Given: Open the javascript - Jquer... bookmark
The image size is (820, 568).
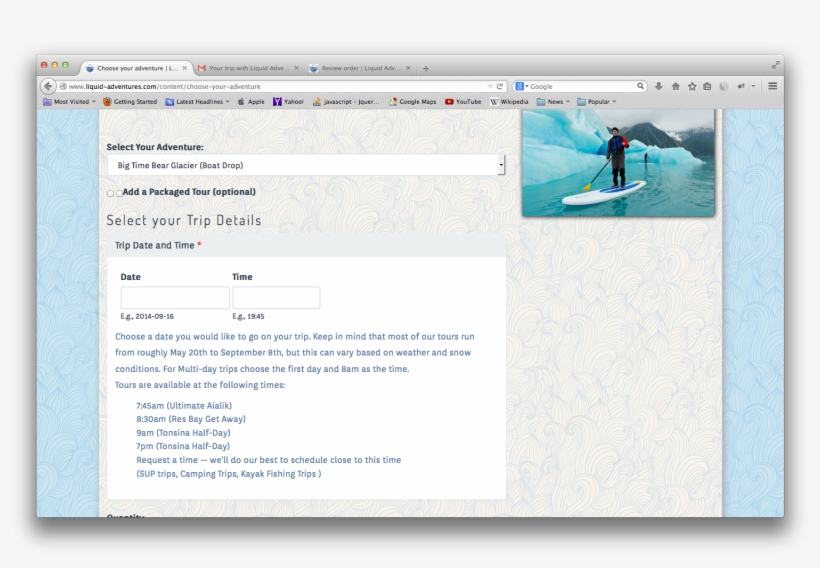Looking at the screenshot, I should click(x=346, y=101).
